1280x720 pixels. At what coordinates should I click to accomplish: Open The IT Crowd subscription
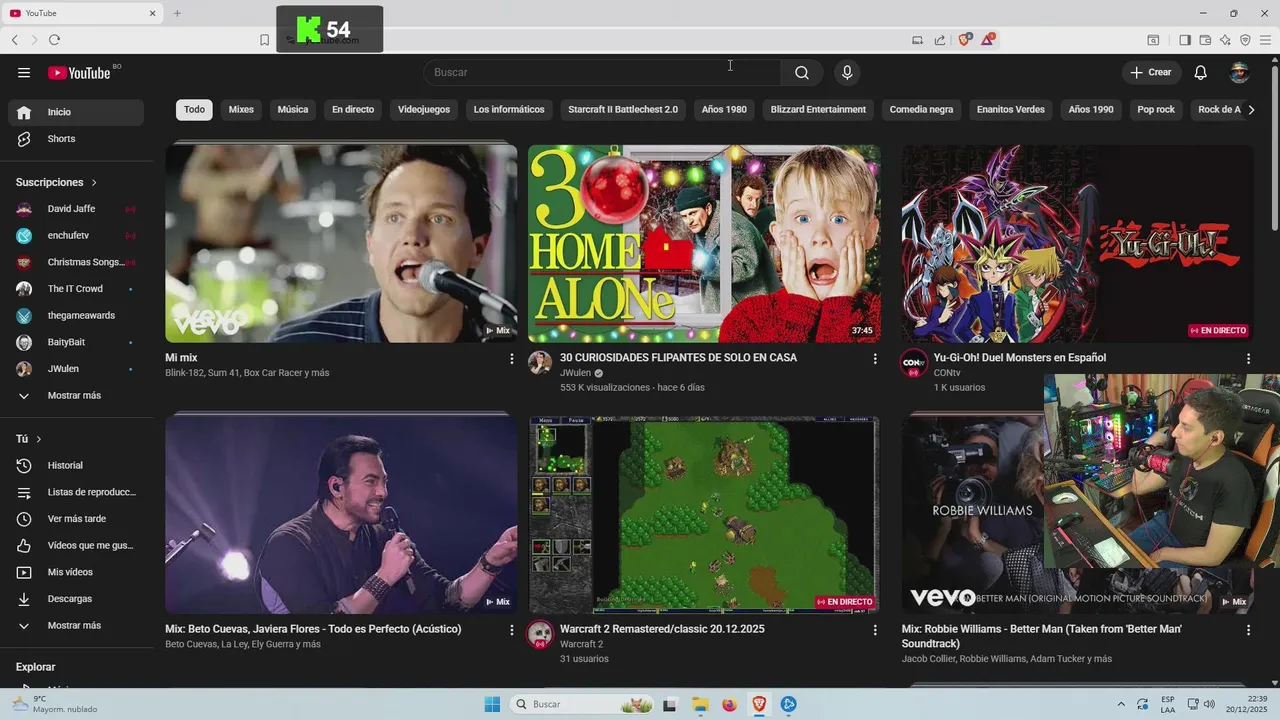coord(77,289)
